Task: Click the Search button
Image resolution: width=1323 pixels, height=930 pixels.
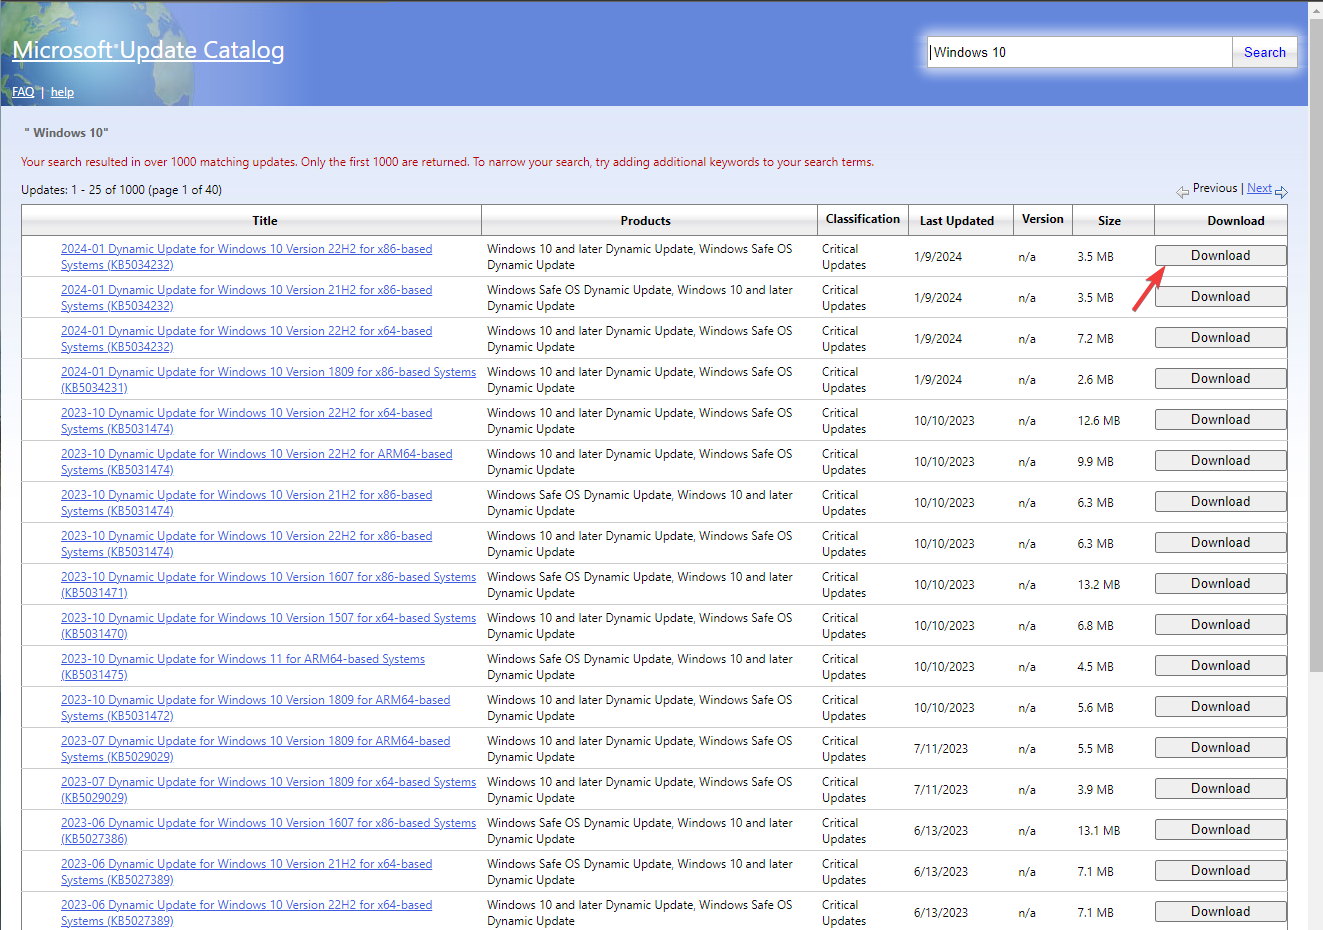Action: (1264, 52)
